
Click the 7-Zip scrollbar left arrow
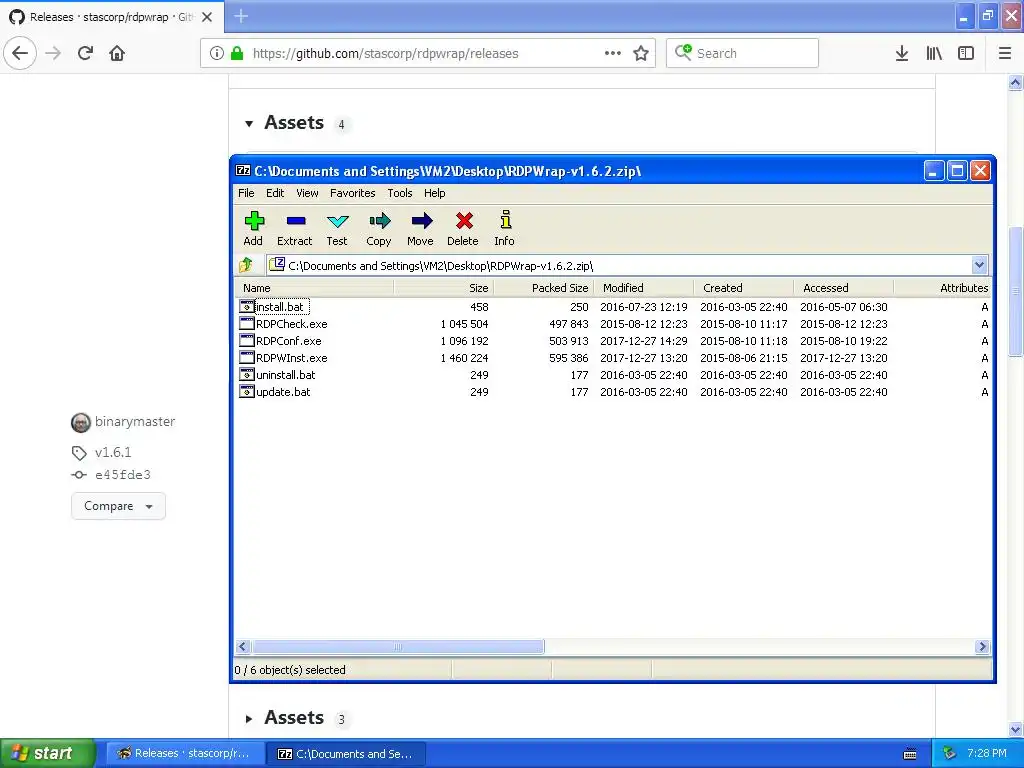click(x=243, y=647)
